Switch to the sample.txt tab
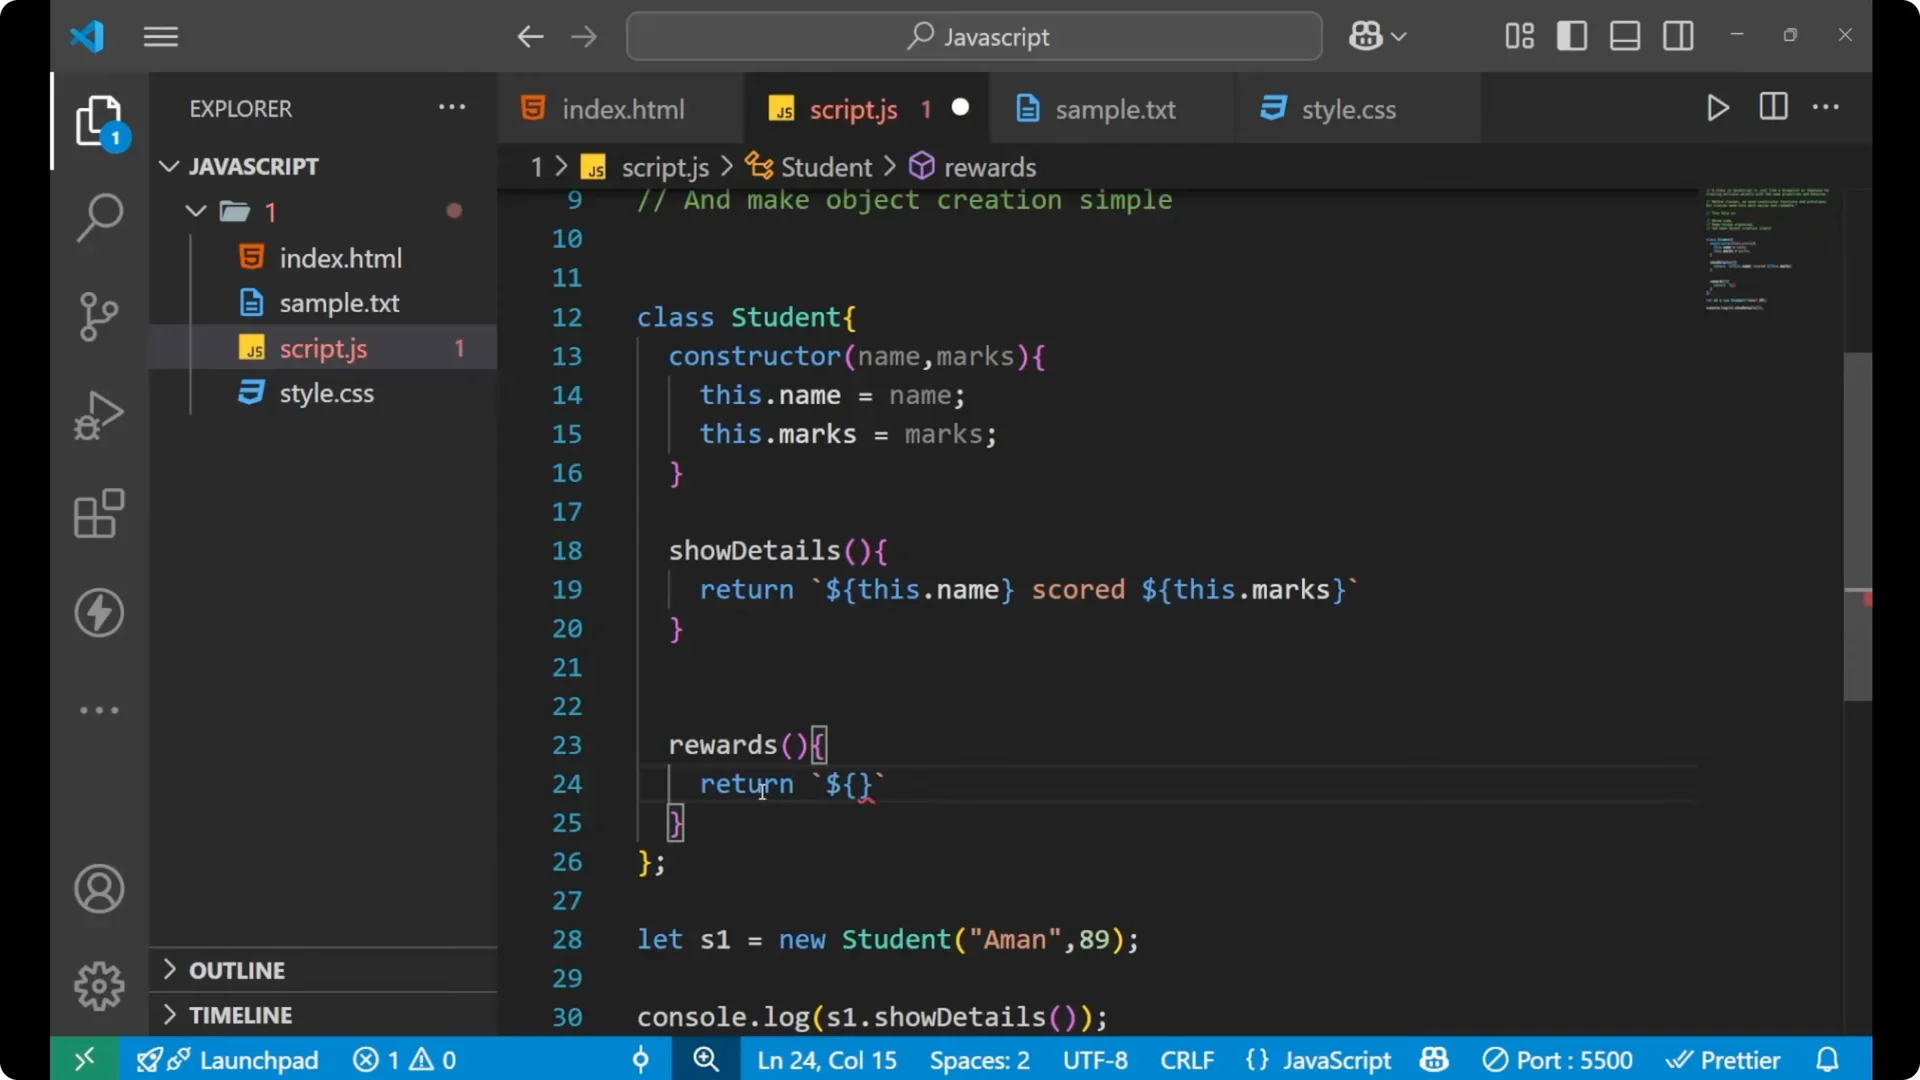 coord(1117,109)
